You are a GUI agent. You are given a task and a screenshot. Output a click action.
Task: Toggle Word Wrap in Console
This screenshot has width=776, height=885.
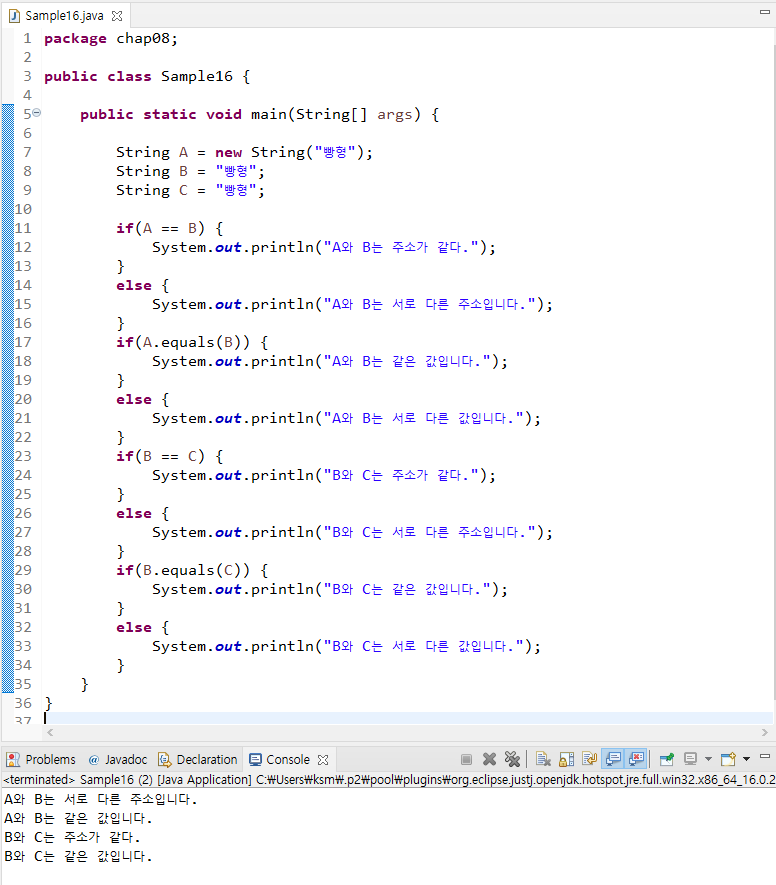coord(589,759)
